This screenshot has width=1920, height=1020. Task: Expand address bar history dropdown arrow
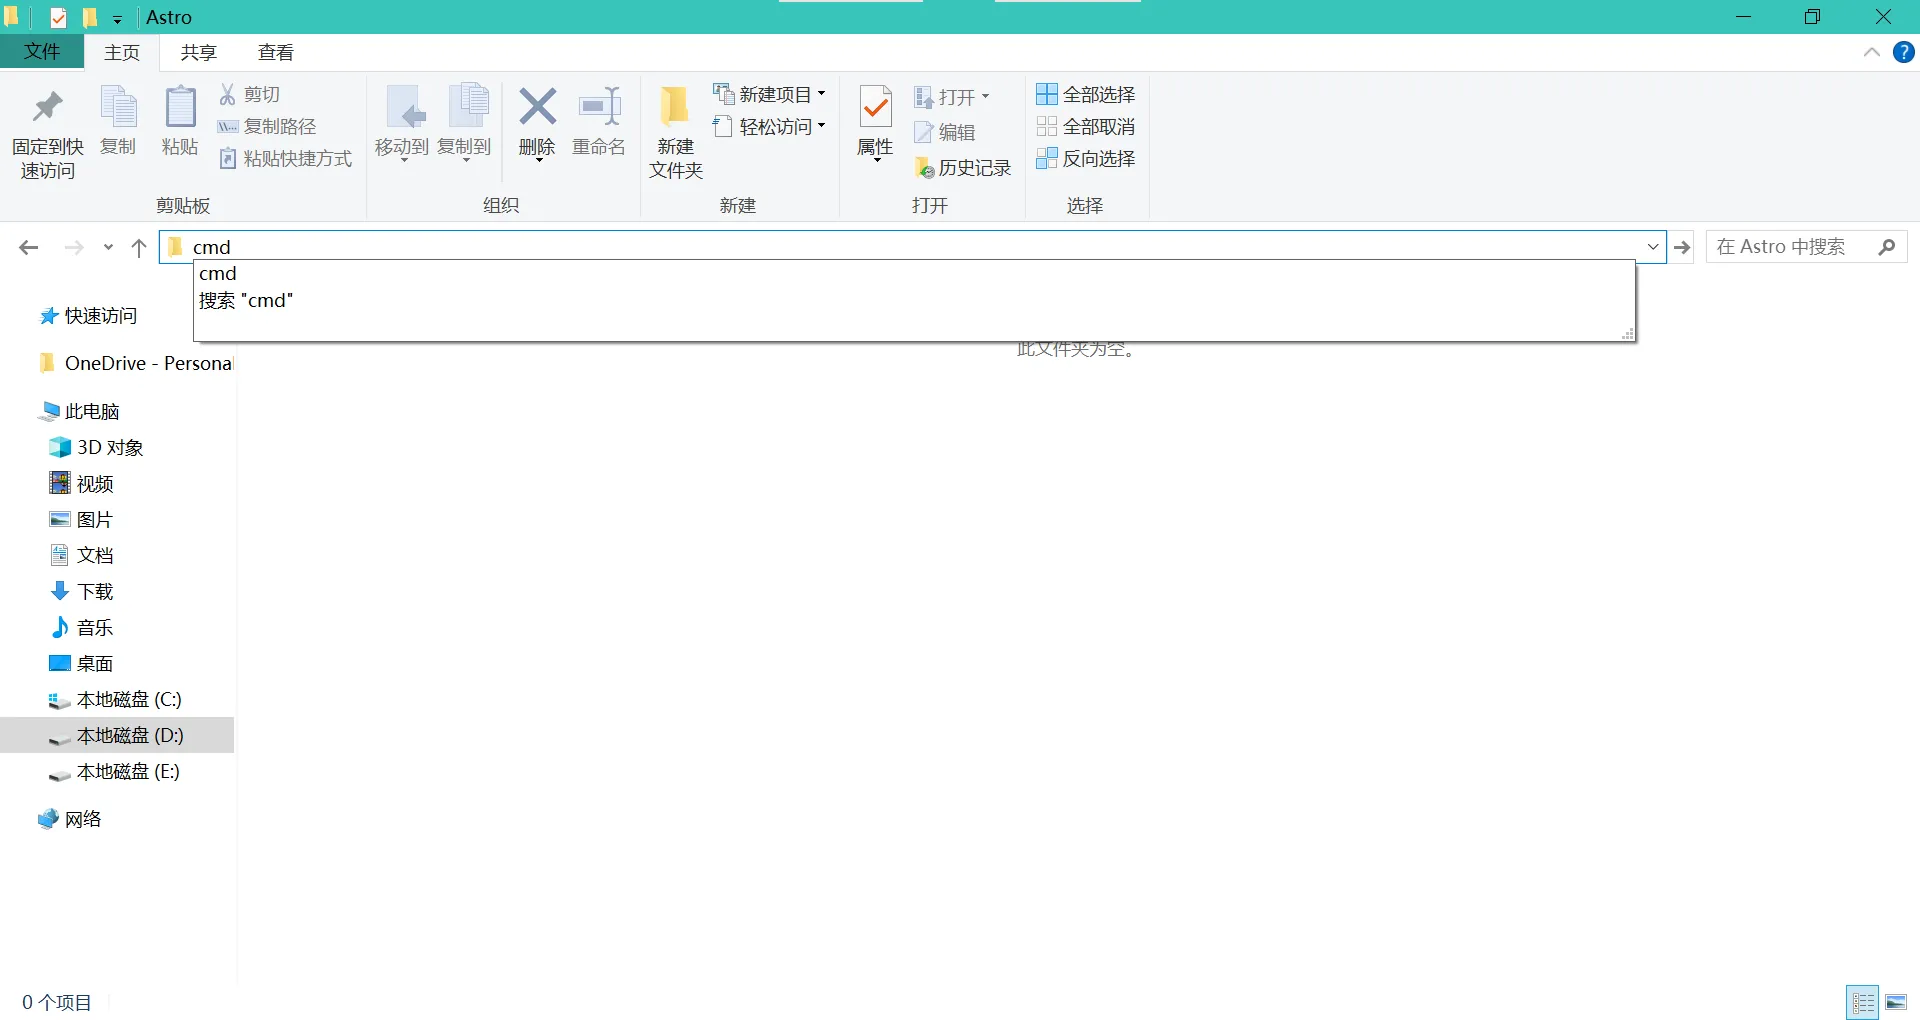pos(1653,246)
